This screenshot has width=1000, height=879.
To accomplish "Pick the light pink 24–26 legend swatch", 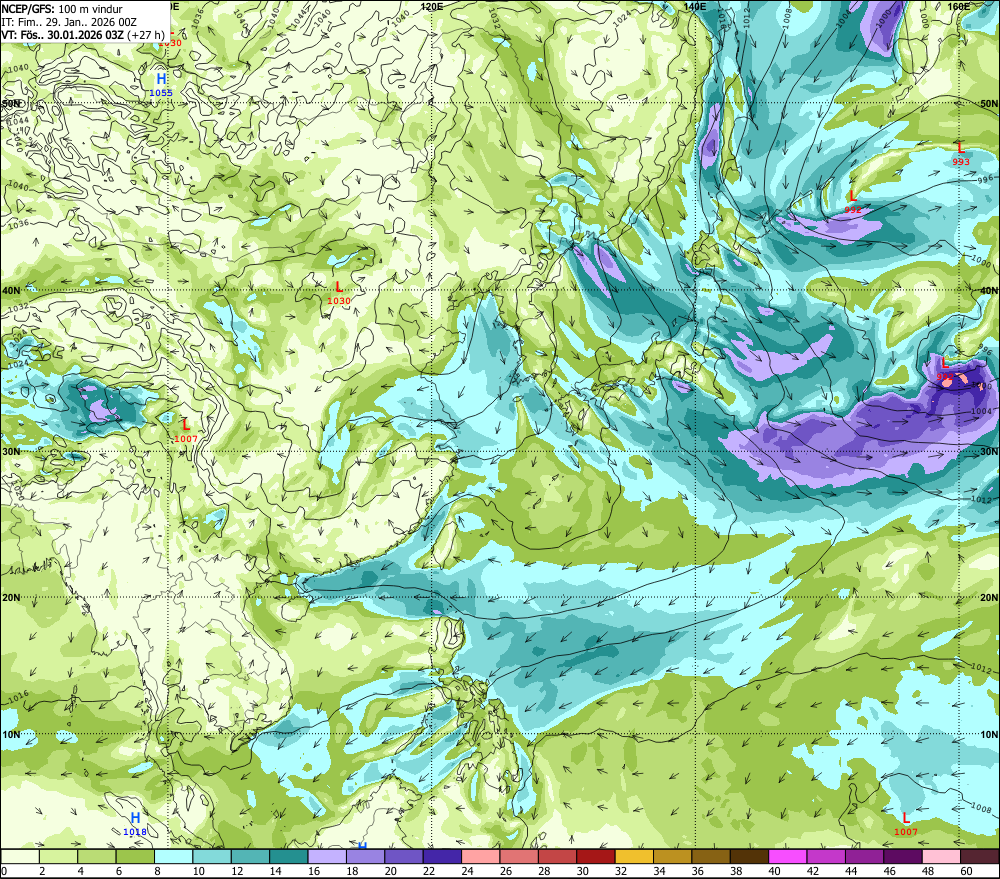I will coord(481,856).
